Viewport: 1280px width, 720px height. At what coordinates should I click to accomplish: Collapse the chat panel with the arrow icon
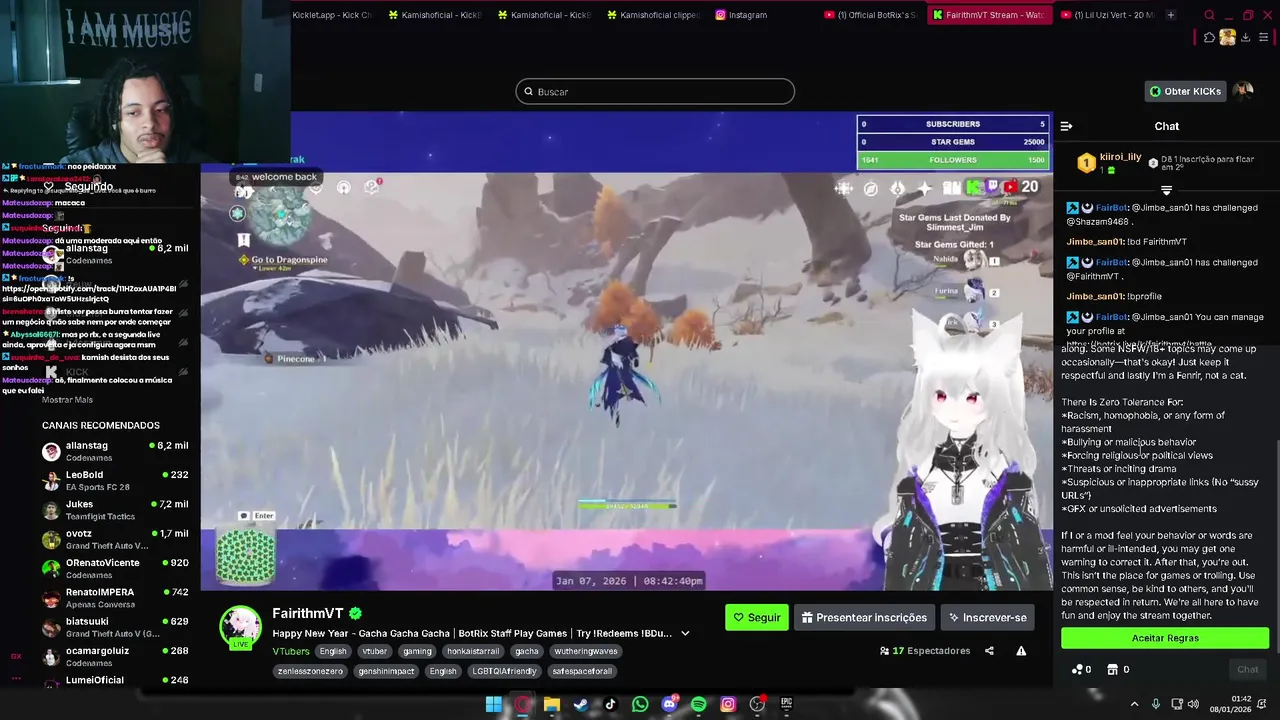click(x=1066, y=126)
